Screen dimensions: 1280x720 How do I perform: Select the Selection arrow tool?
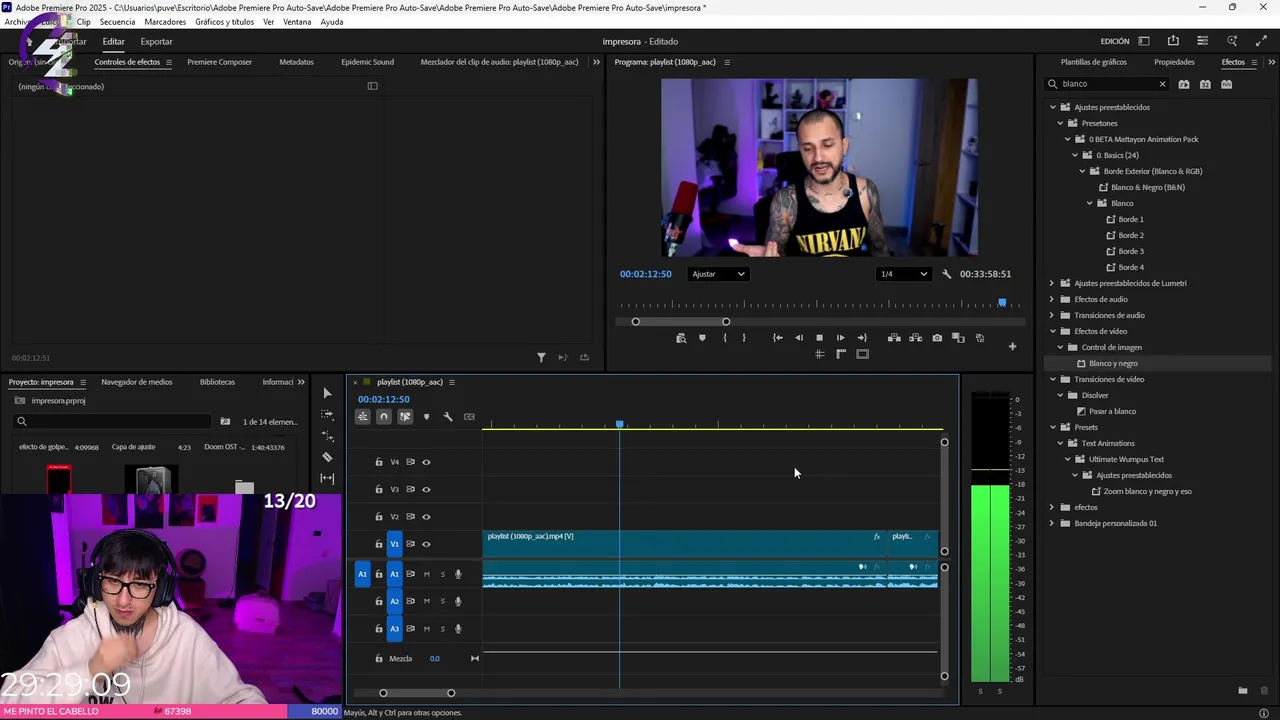327,393
